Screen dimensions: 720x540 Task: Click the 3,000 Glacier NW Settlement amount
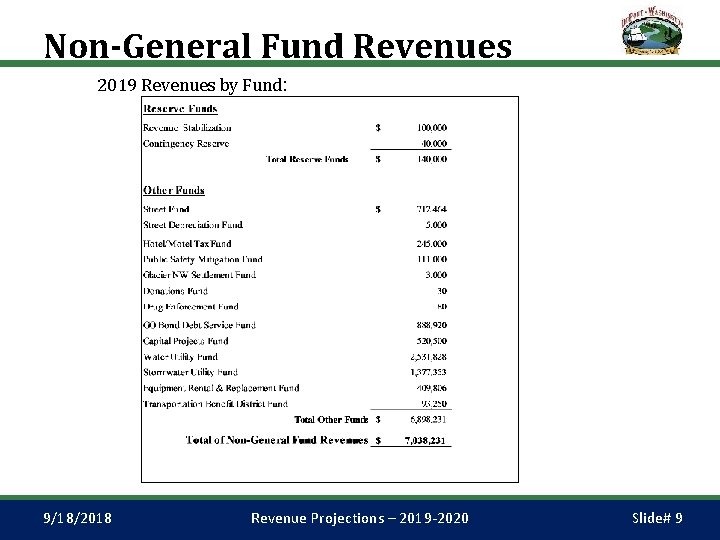click(436, 275)
